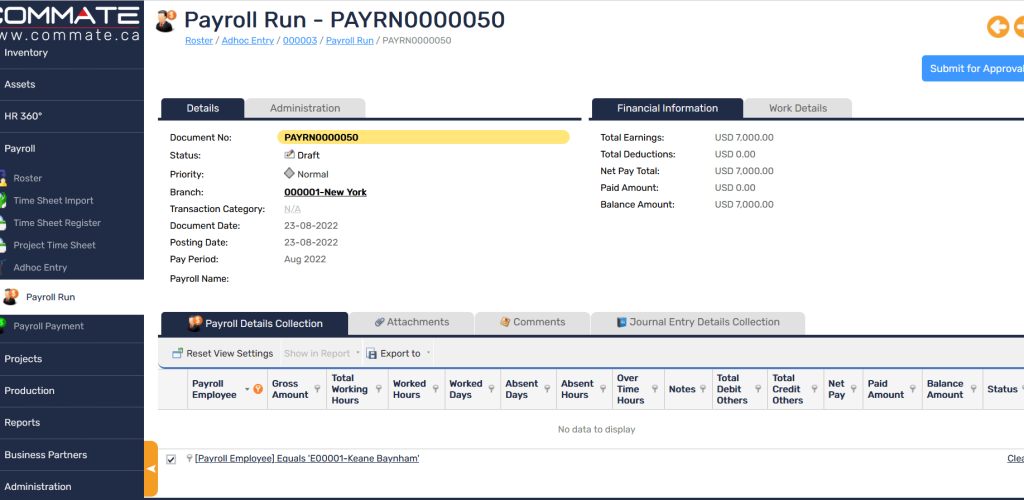
Task: Filter the Worked Days column
Action: tap(491, 389)
